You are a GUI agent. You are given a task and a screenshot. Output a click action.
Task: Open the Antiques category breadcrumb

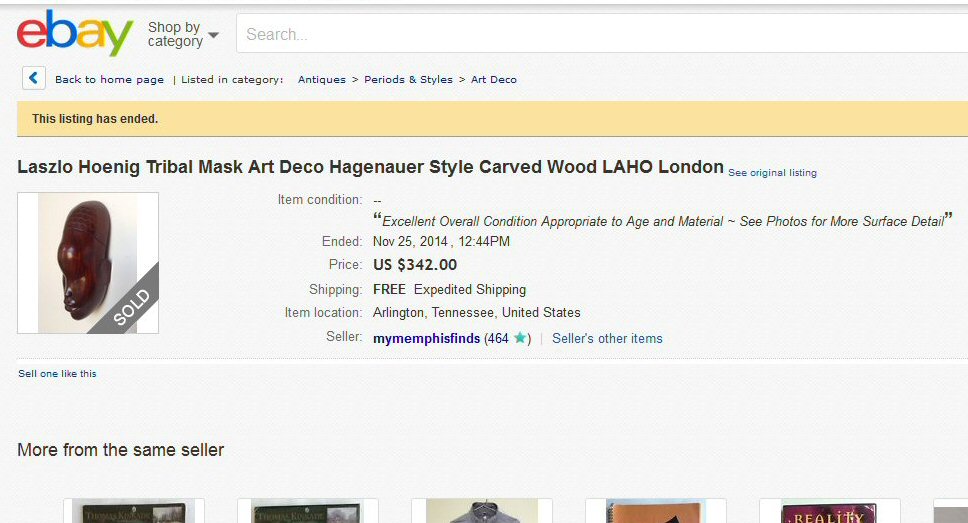[x=322, y=80]
